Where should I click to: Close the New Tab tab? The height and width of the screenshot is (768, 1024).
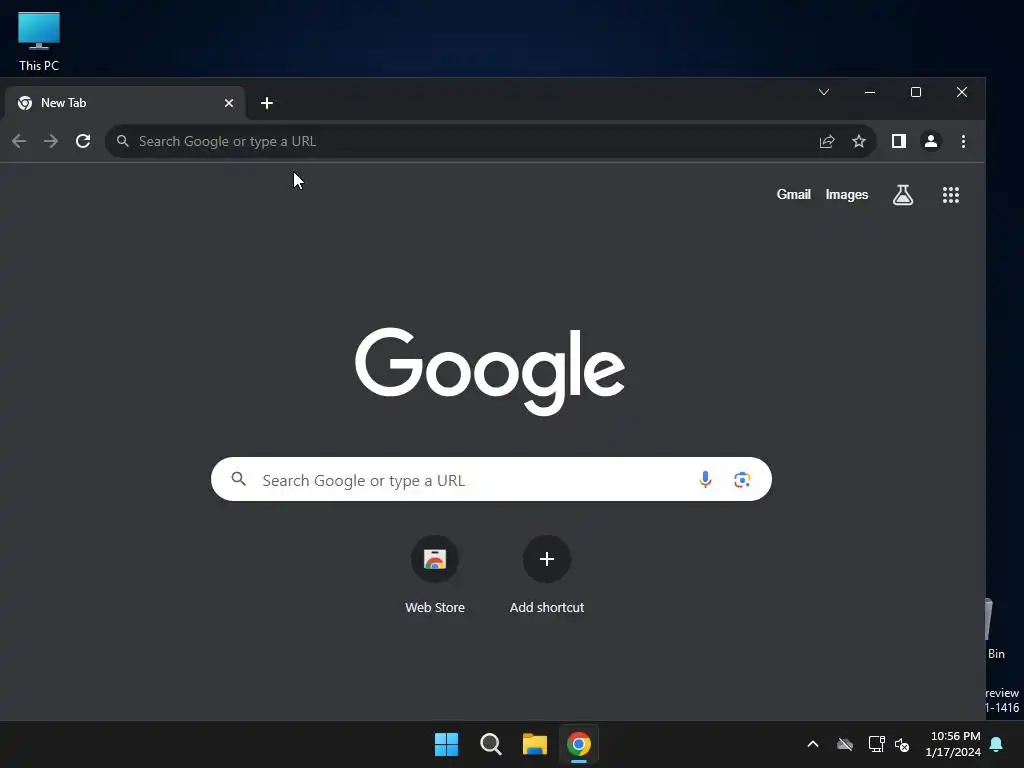[229, 103]
